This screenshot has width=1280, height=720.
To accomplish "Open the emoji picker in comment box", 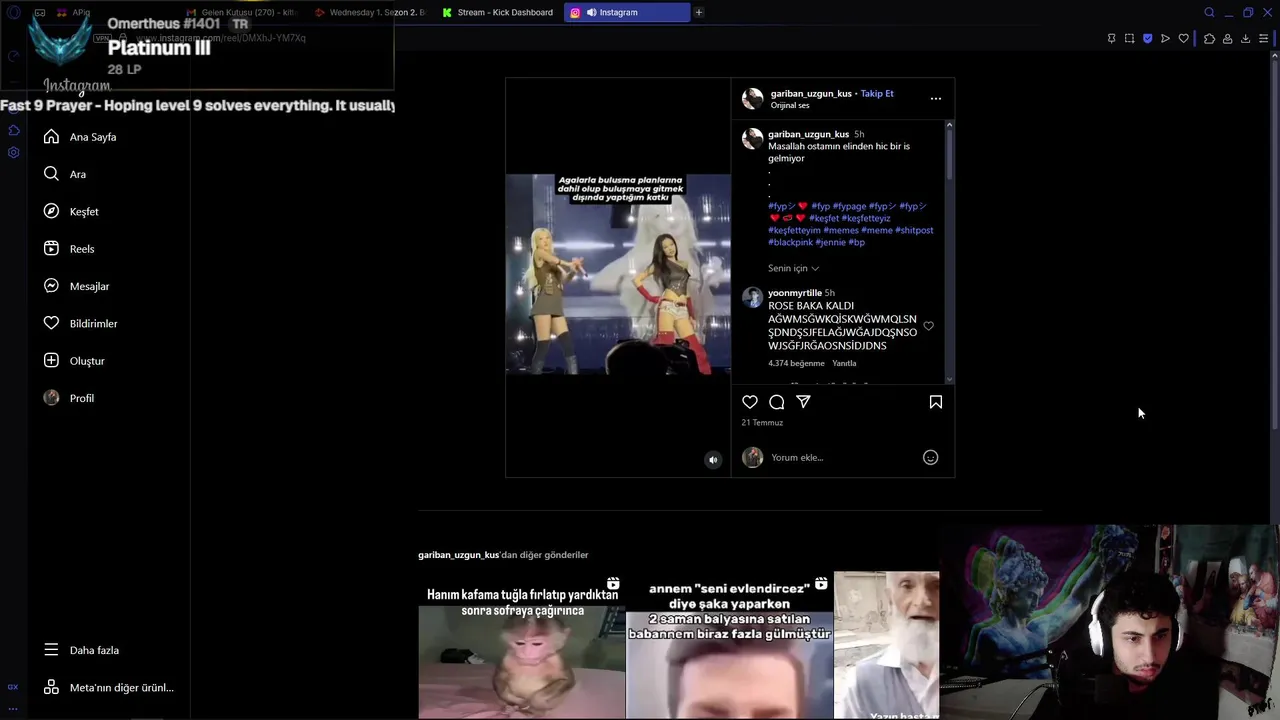I will click(x=930, y=458).
